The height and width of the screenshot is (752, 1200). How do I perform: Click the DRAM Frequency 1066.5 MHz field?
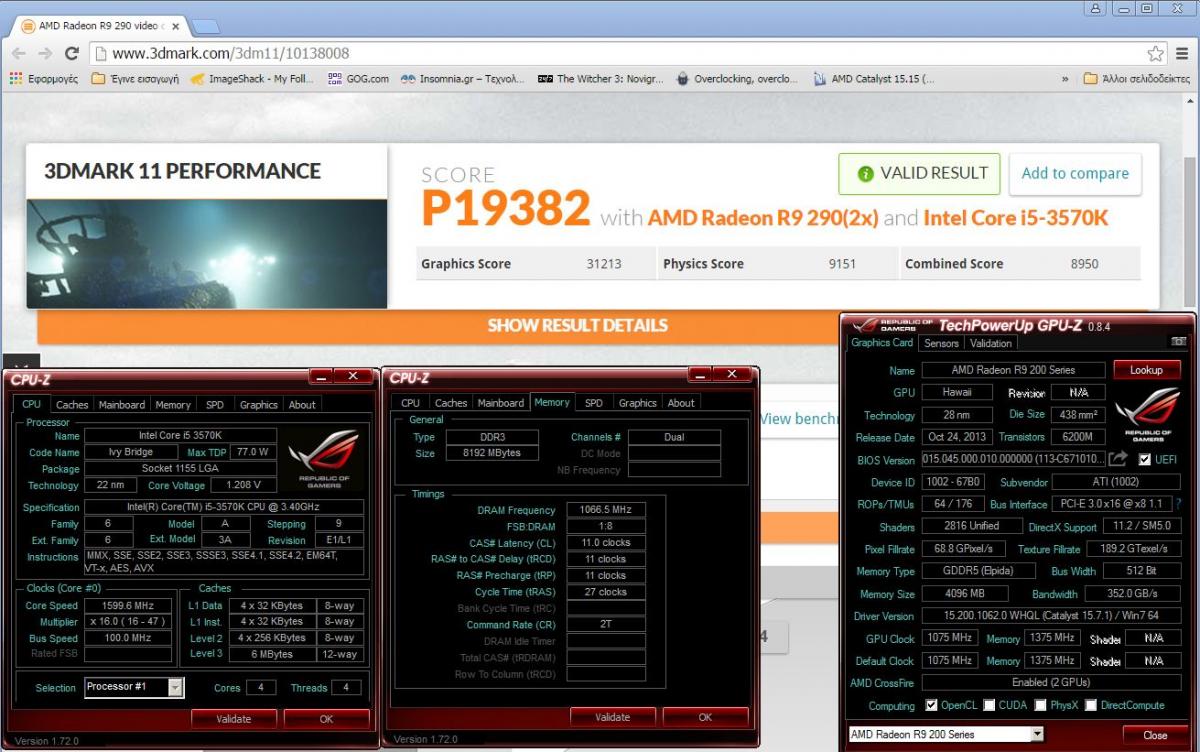(x=605, y=509)
